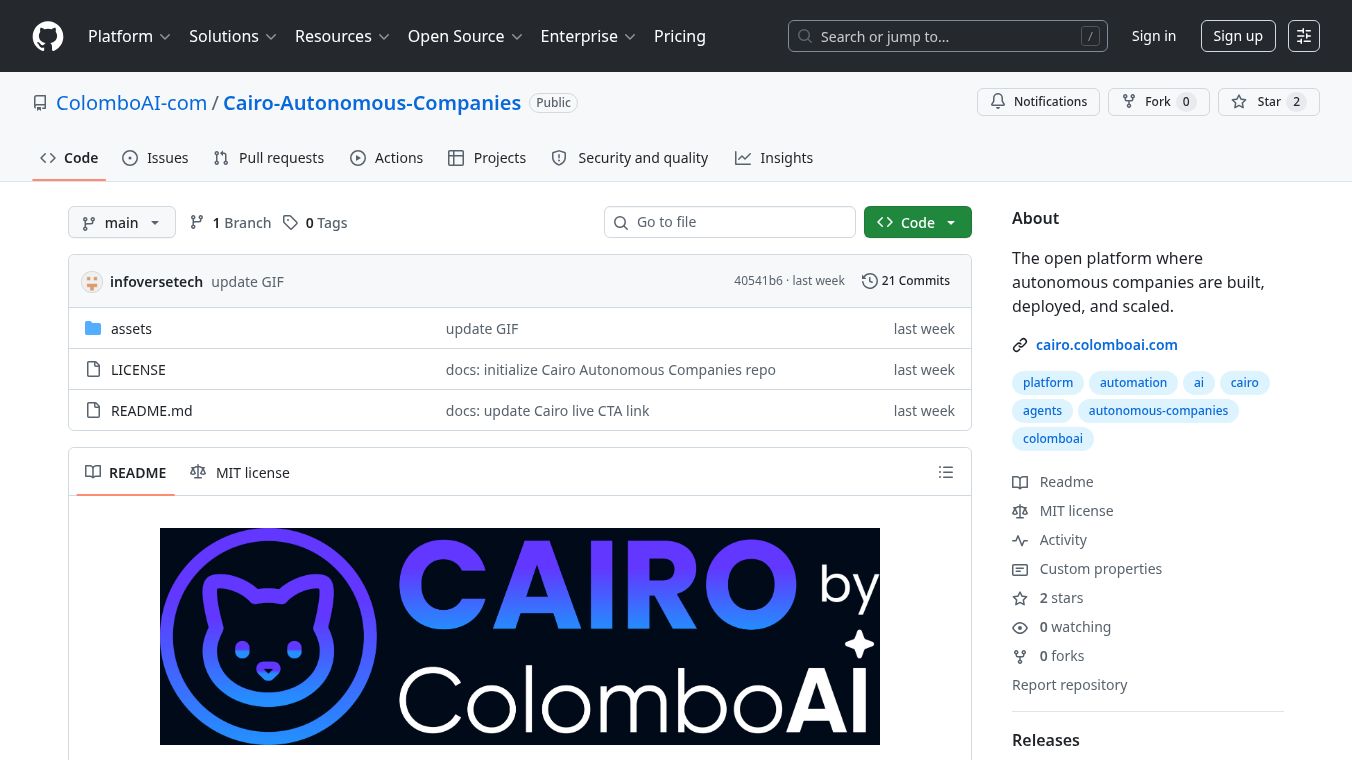The height and width of the screenshot is (760, 1352).
Task: Expand the Resources menu
Action: click(342, 36)
